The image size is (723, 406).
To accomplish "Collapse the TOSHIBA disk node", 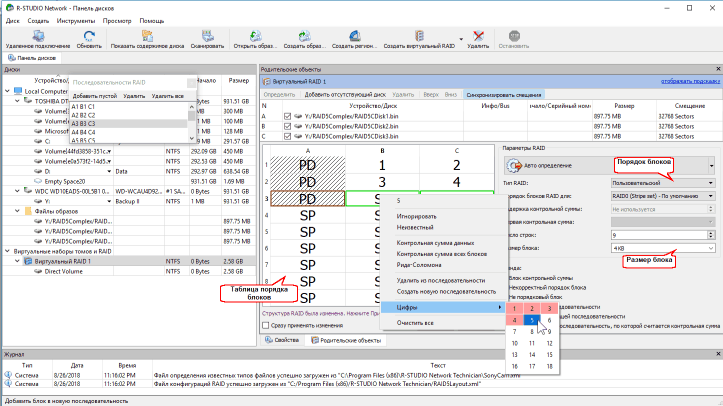I will click(x=18, y=101).
